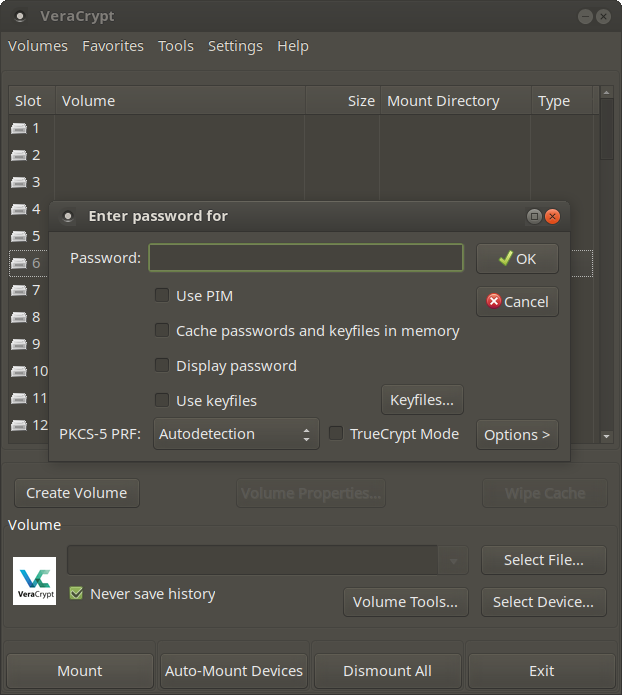Image resolution: width=622 pixels, height=695 pixels.
Task: Open the Volumes menu
Action: (x=38, y=46)
